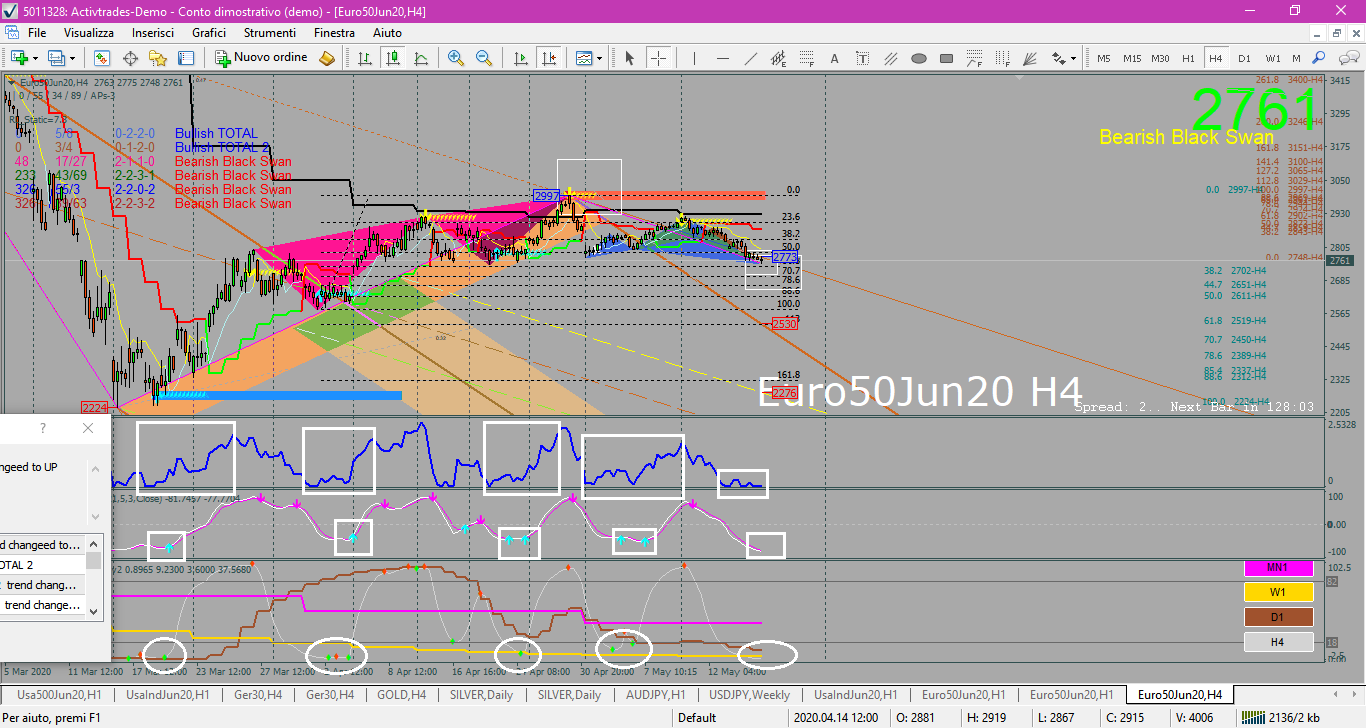Select the Fibonacci retracement tool
The height and width of the screenshot is (728, 1366).
[806, 58]
